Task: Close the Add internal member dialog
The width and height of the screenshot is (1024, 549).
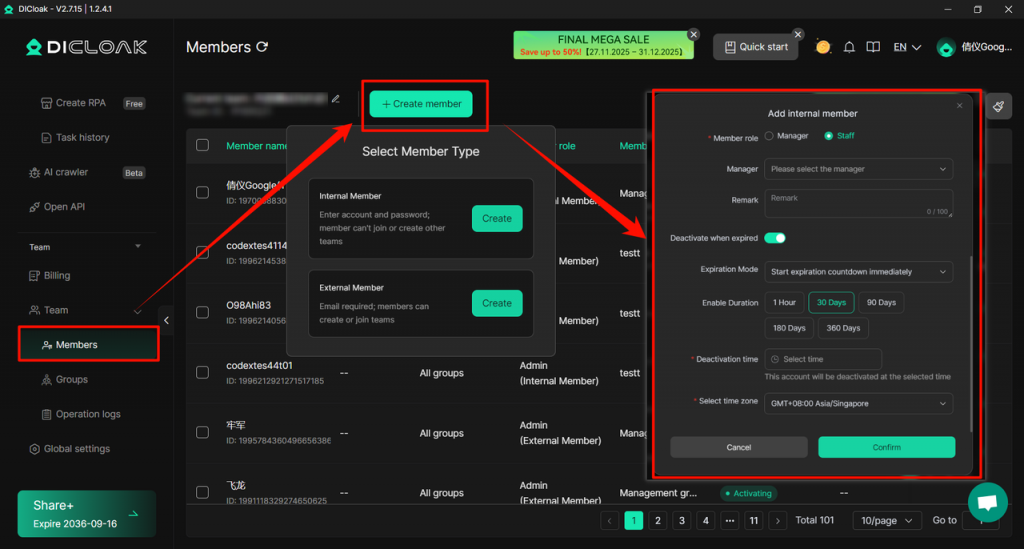Action: pos(959,105)
